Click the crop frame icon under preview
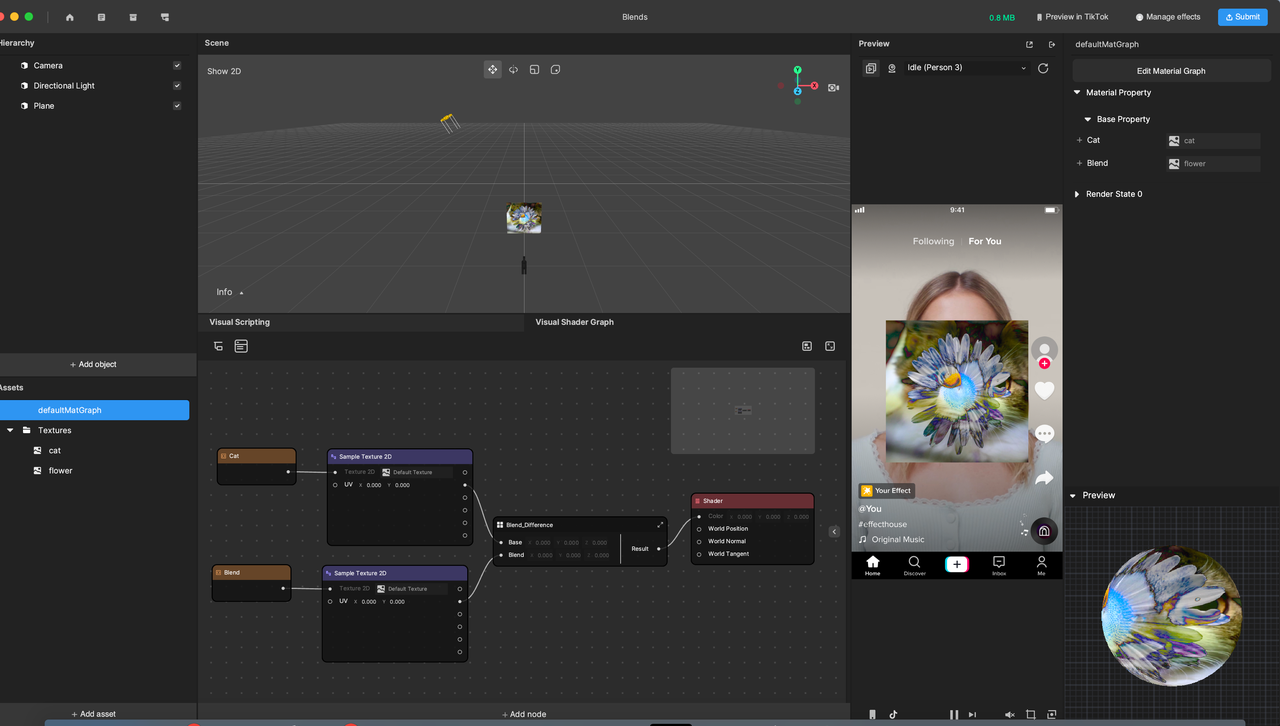 [1030, 714]
